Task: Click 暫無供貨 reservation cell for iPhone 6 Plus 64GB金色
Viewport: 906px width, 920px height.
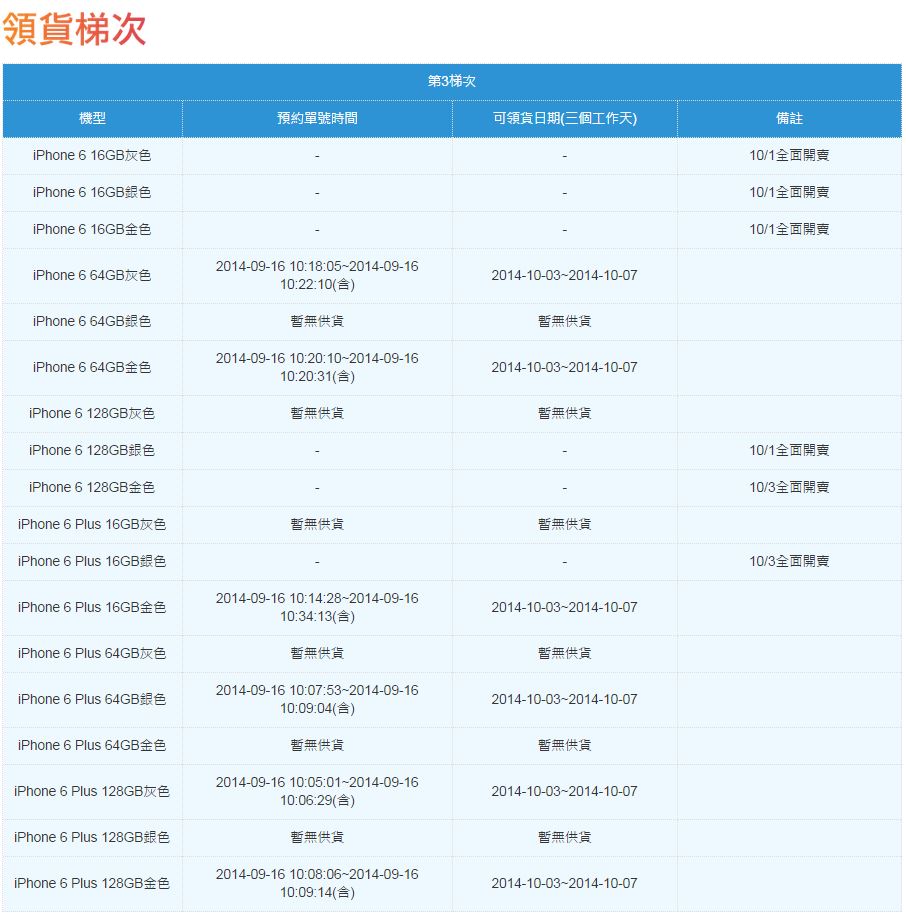Action: [x=317, y=746]
